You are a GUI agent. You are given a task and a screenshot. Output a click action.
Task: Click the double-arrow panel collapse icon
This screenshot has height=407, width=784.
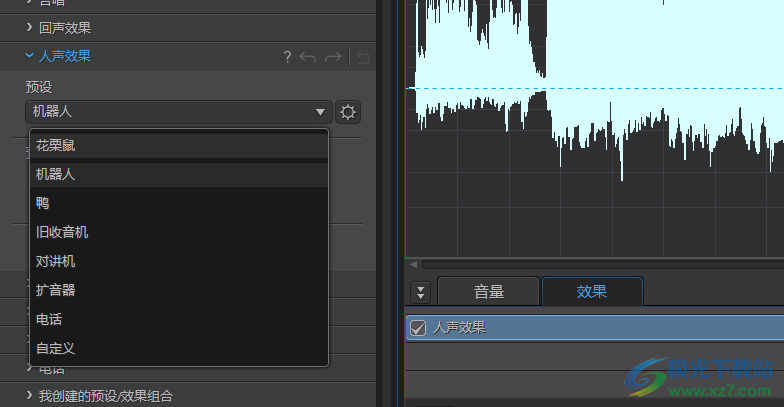click(x=420, y=292)
